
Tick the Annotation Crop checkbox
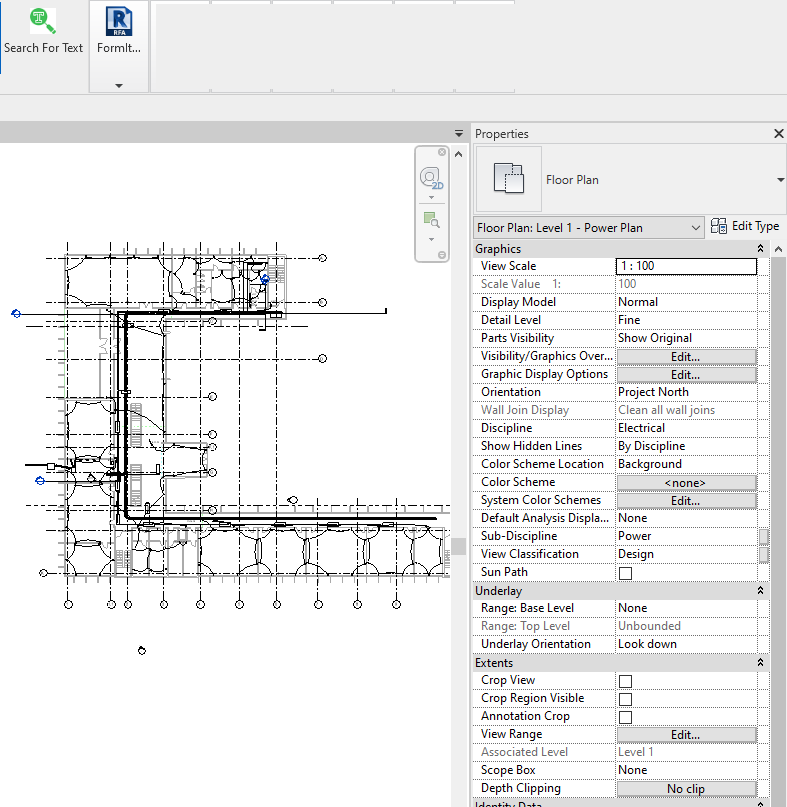point(625,717)
